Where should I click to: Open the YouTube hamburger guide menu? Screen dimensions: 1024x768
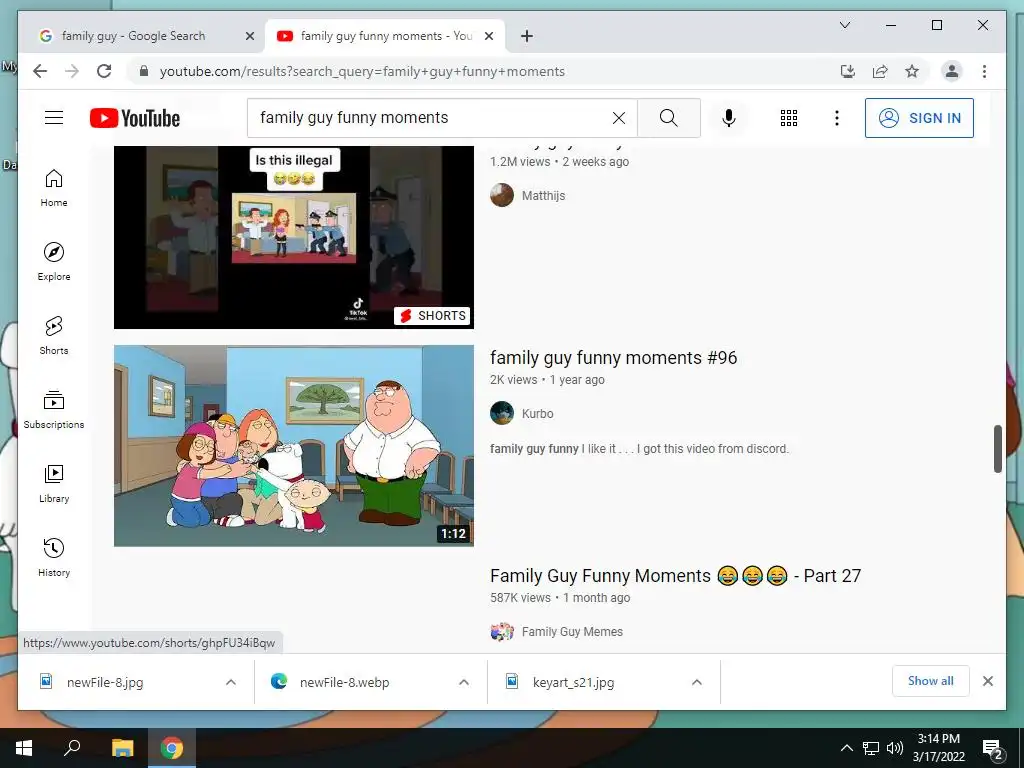coord(54,118)
